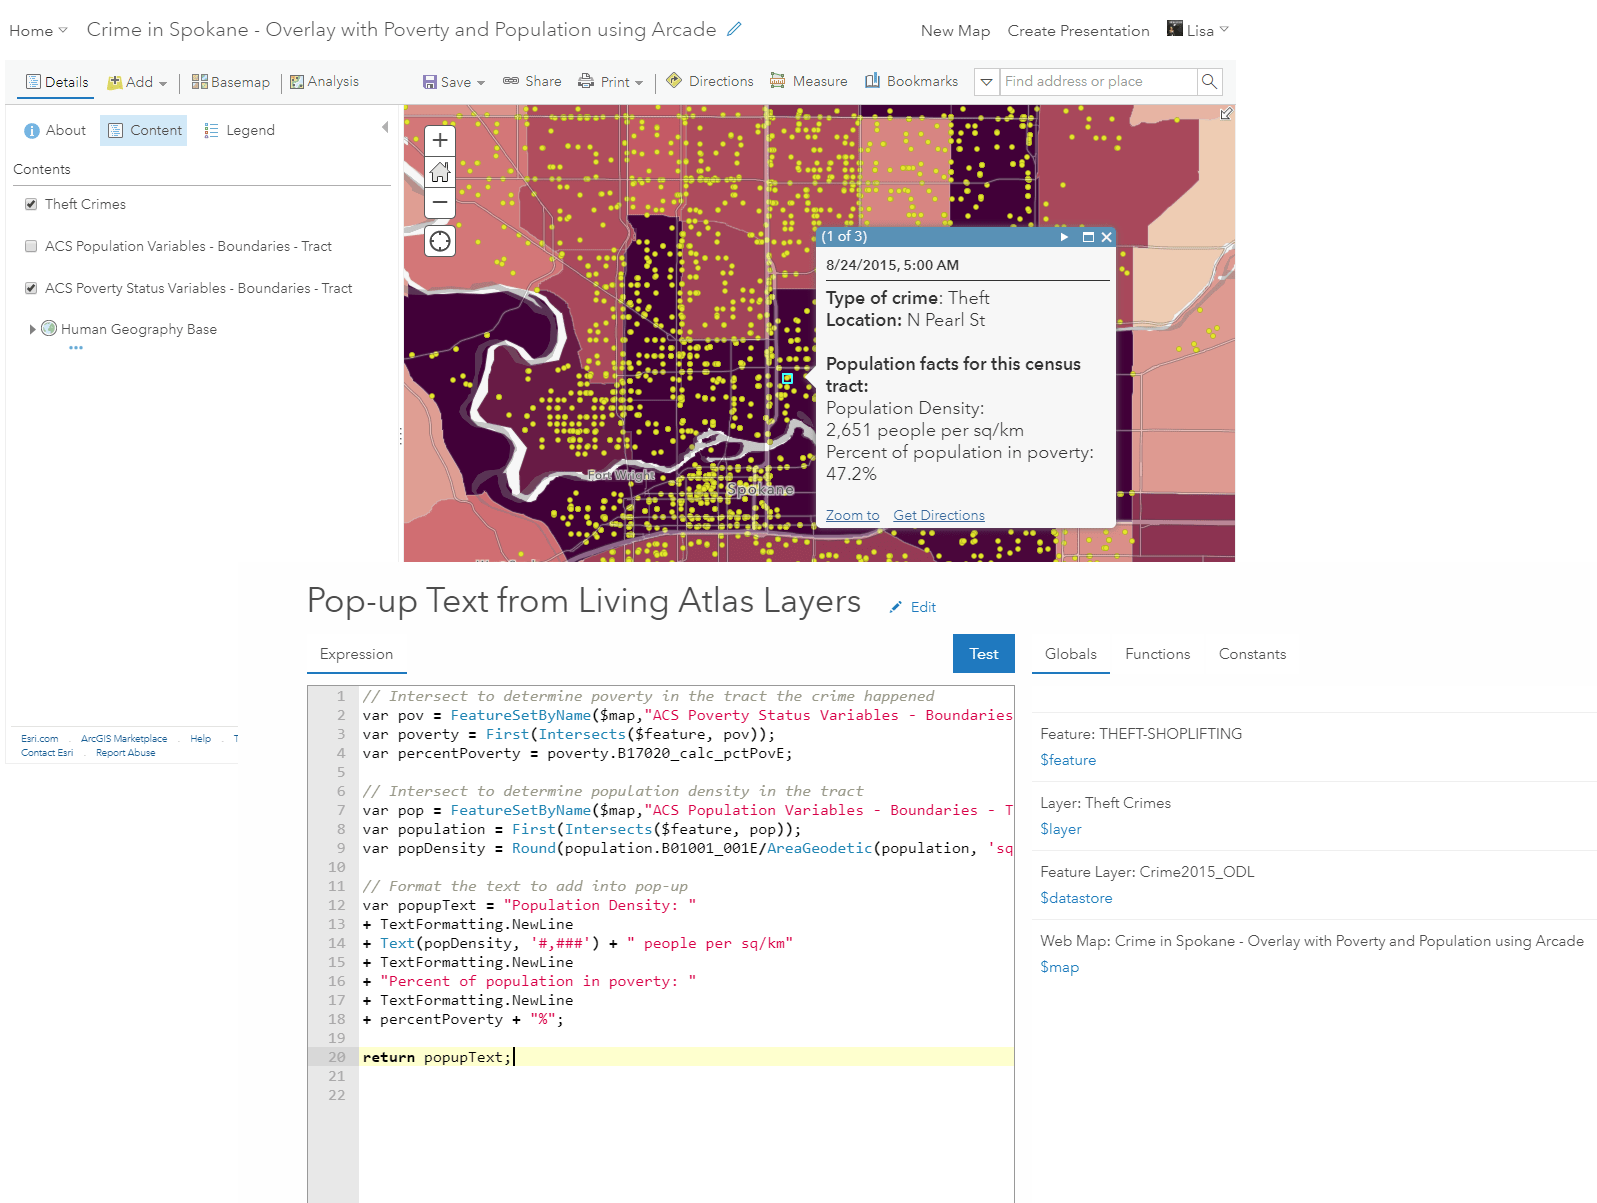
Task: Click the find my location icon
Action: [x=440, y=241]
